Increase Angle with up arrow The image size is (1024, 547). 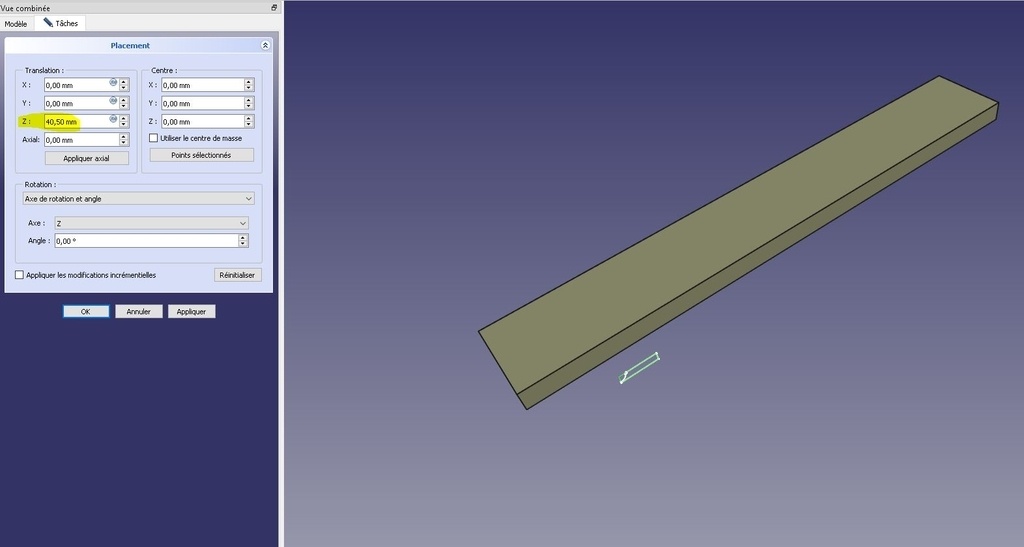(243, 238)
